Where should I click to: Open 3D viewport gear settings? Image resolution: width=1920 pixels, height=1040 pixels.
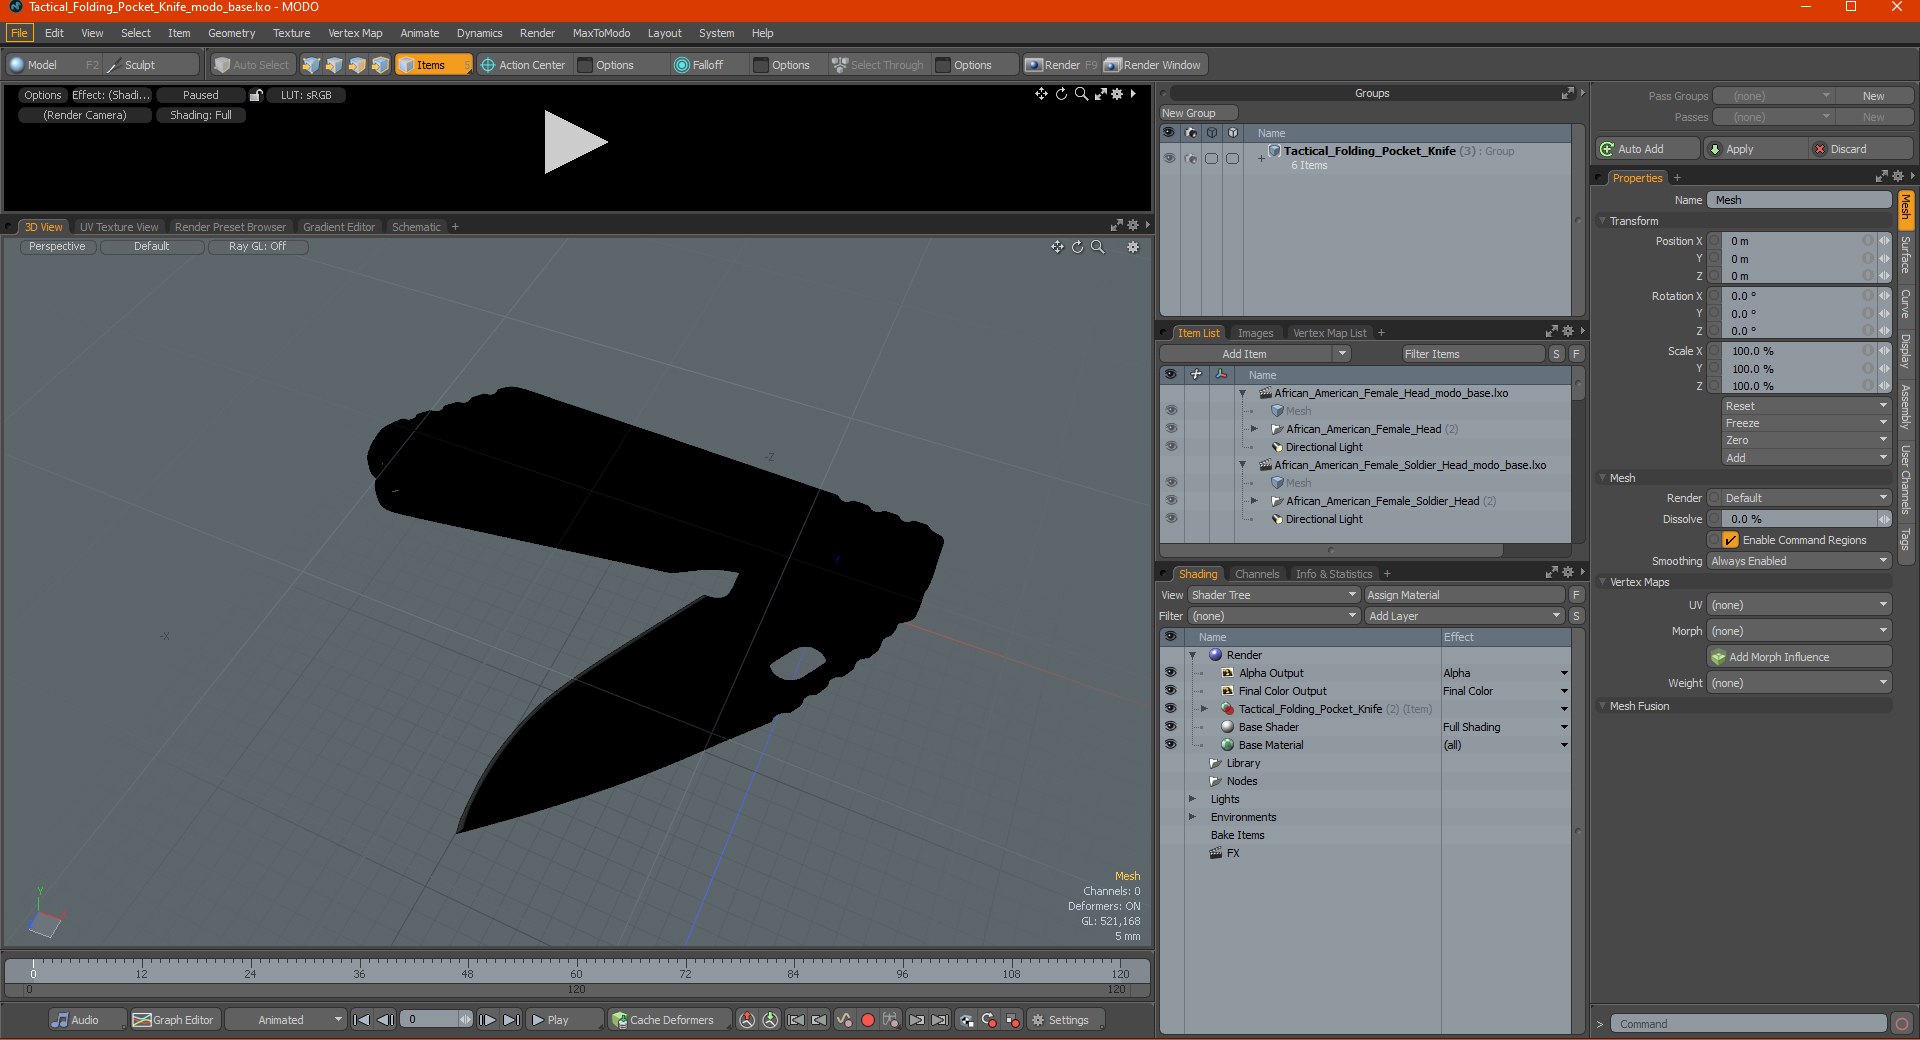(1133, 247)
